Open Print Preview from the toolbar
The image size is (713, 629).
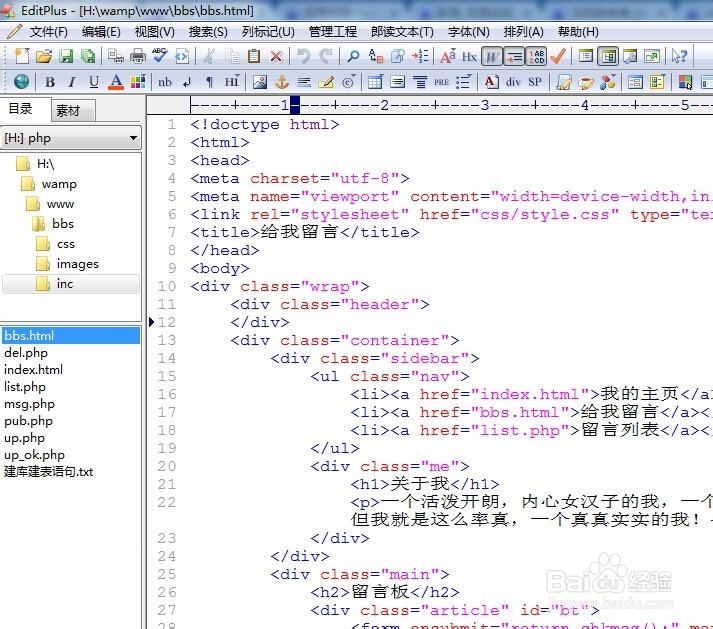pyautogui.click(x=115, y=56)
